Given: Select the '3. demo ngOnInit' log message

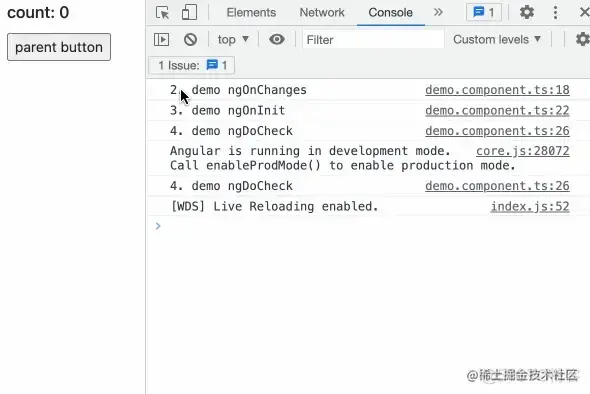Looking at the screenshot, I should [228, 110].
